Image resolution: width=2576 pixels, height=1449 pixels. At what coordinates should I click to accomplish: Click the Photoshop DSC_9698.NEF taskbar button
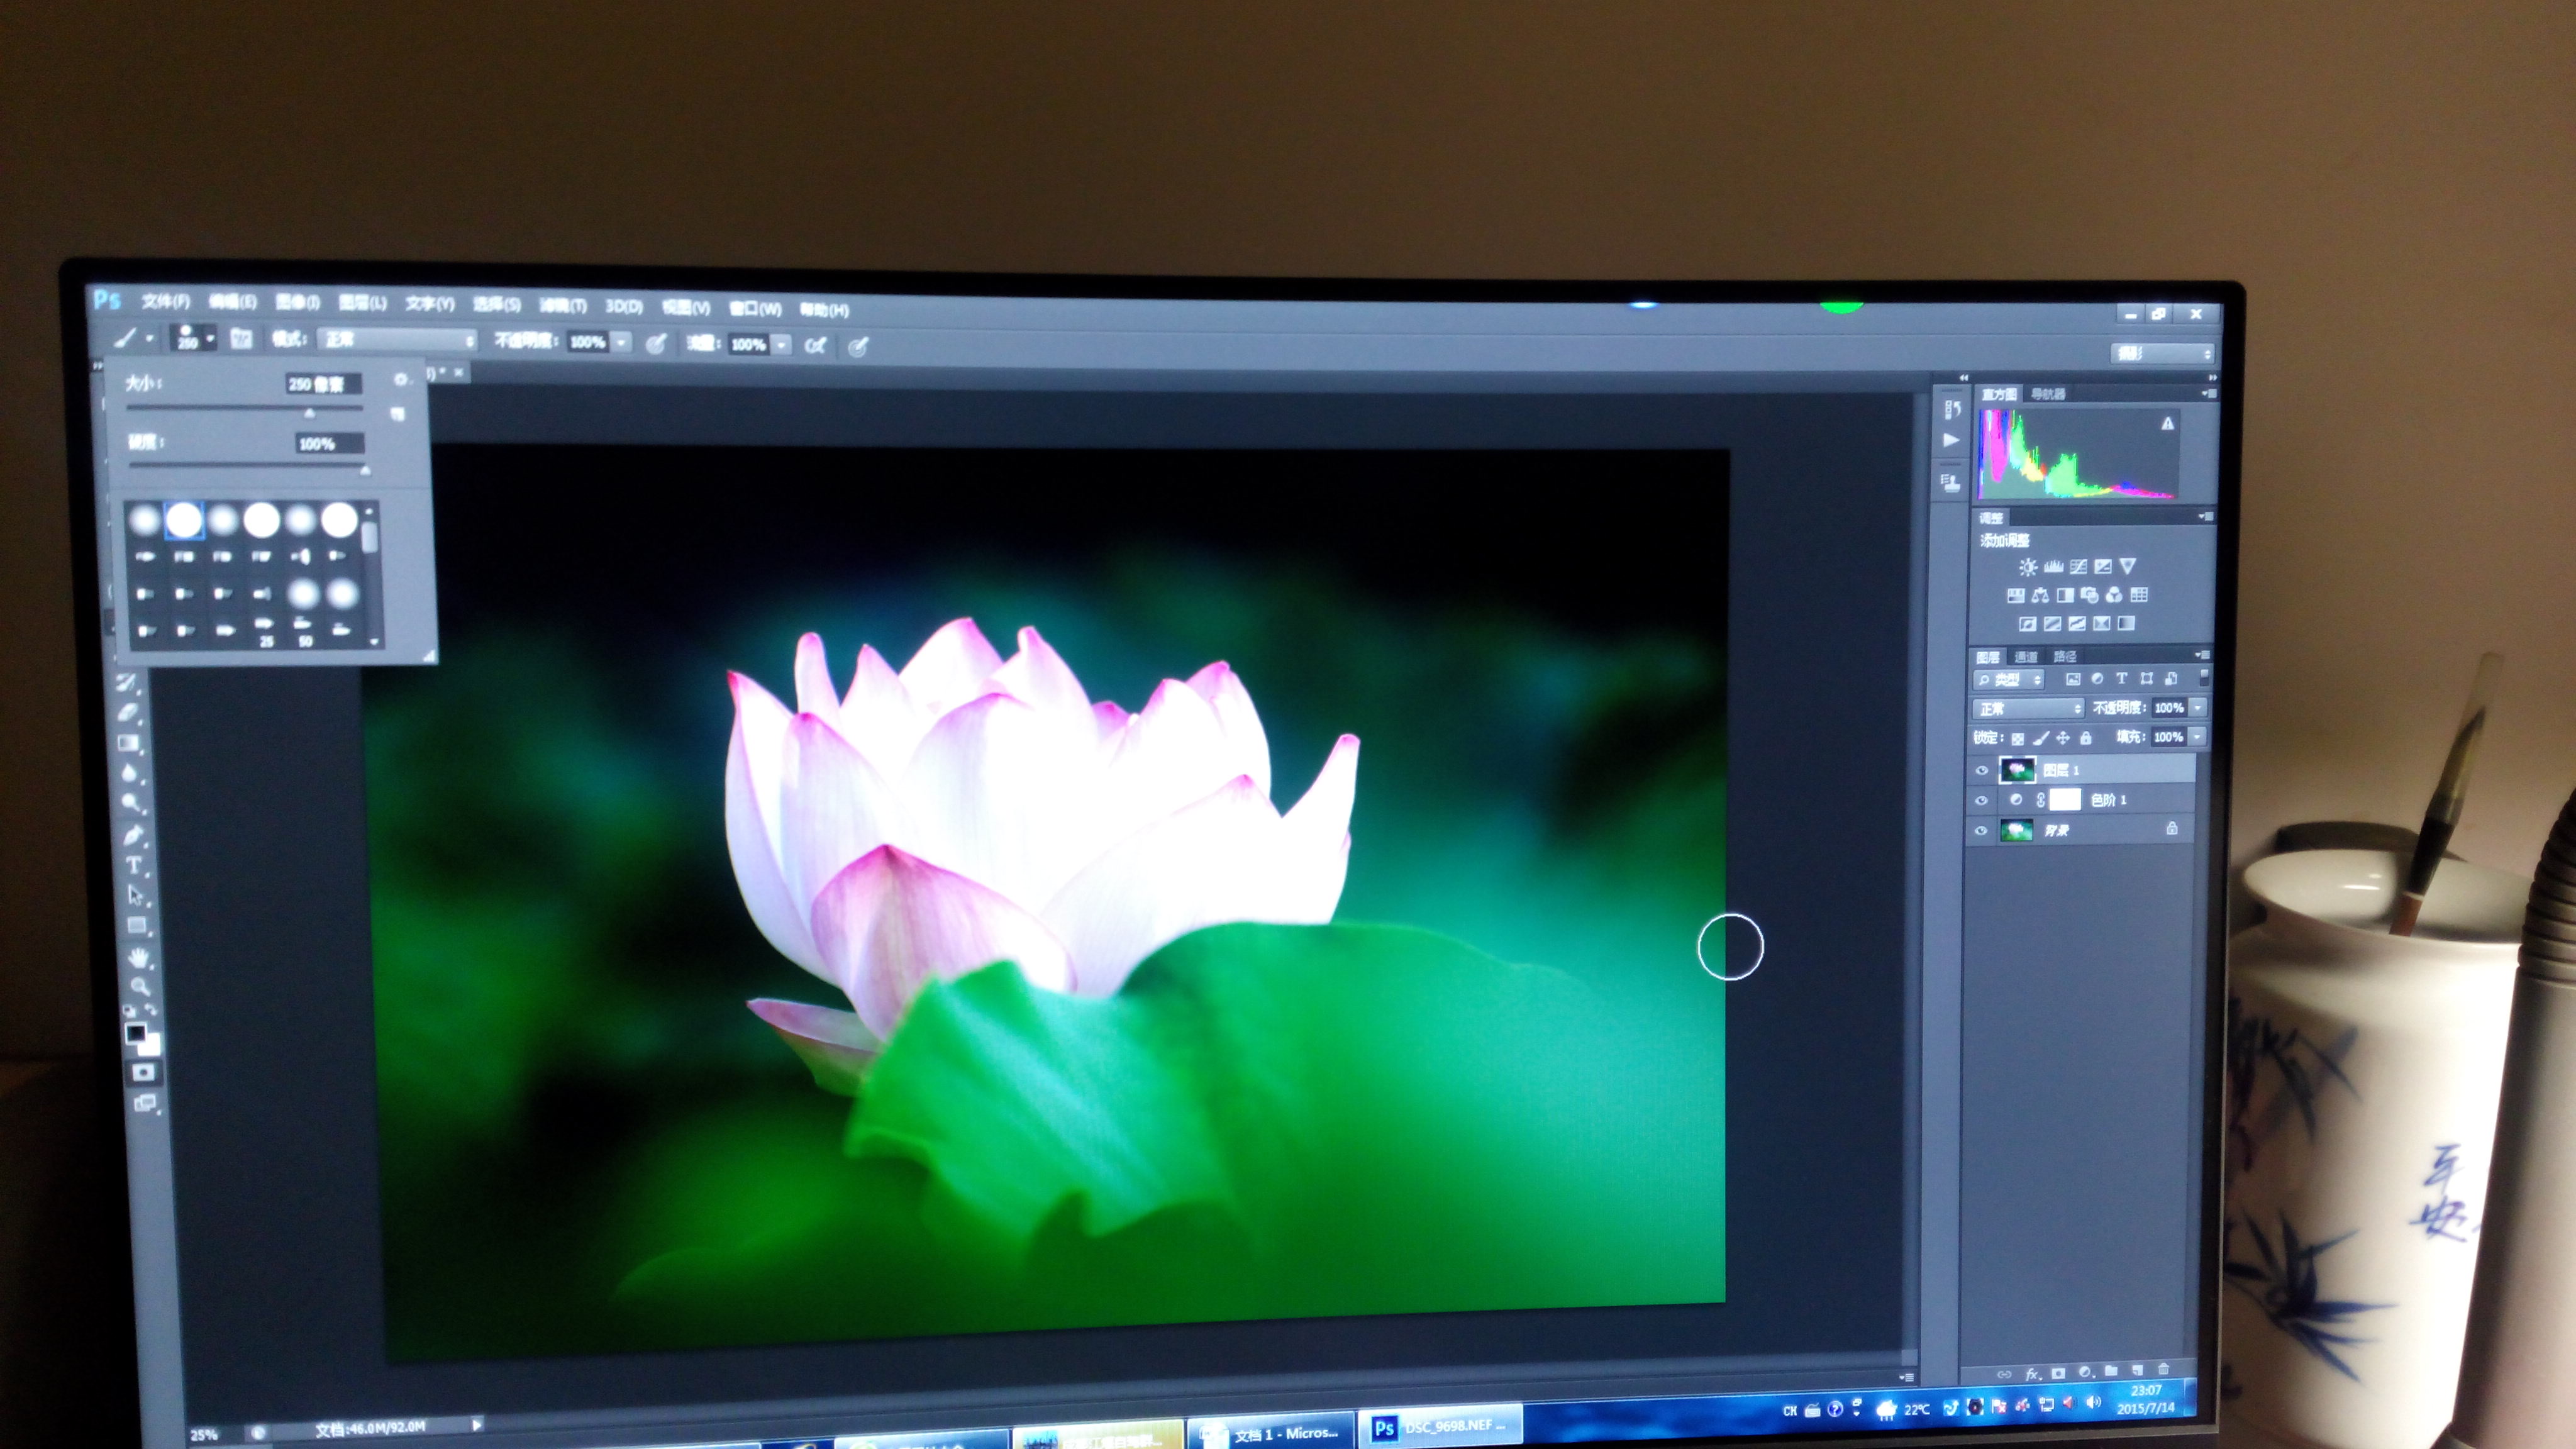(x=1441, y=1427)
